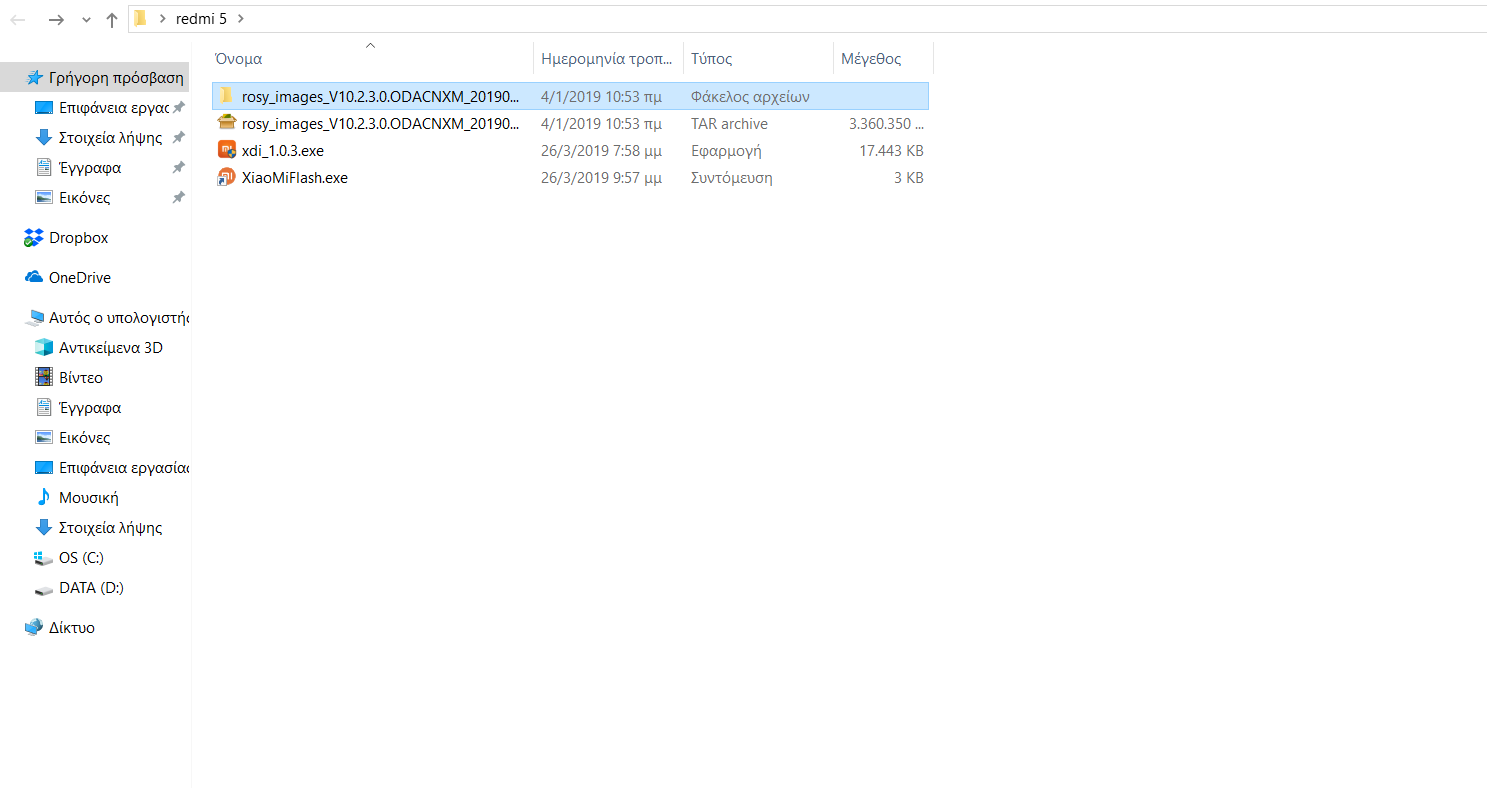This screenshot has width=1487, height=788.
Task: Sort by the Ημερομηνία τροπ... column header
Action: click(608, 59)
